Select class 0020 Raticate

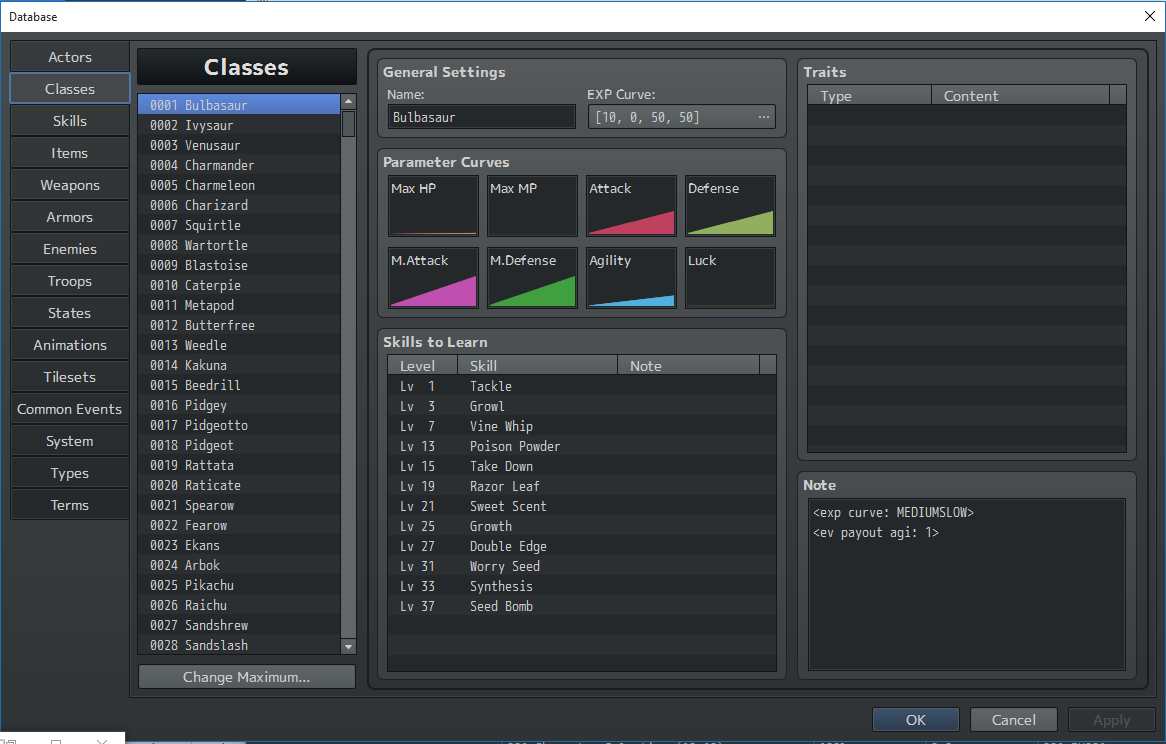(239, 485)
